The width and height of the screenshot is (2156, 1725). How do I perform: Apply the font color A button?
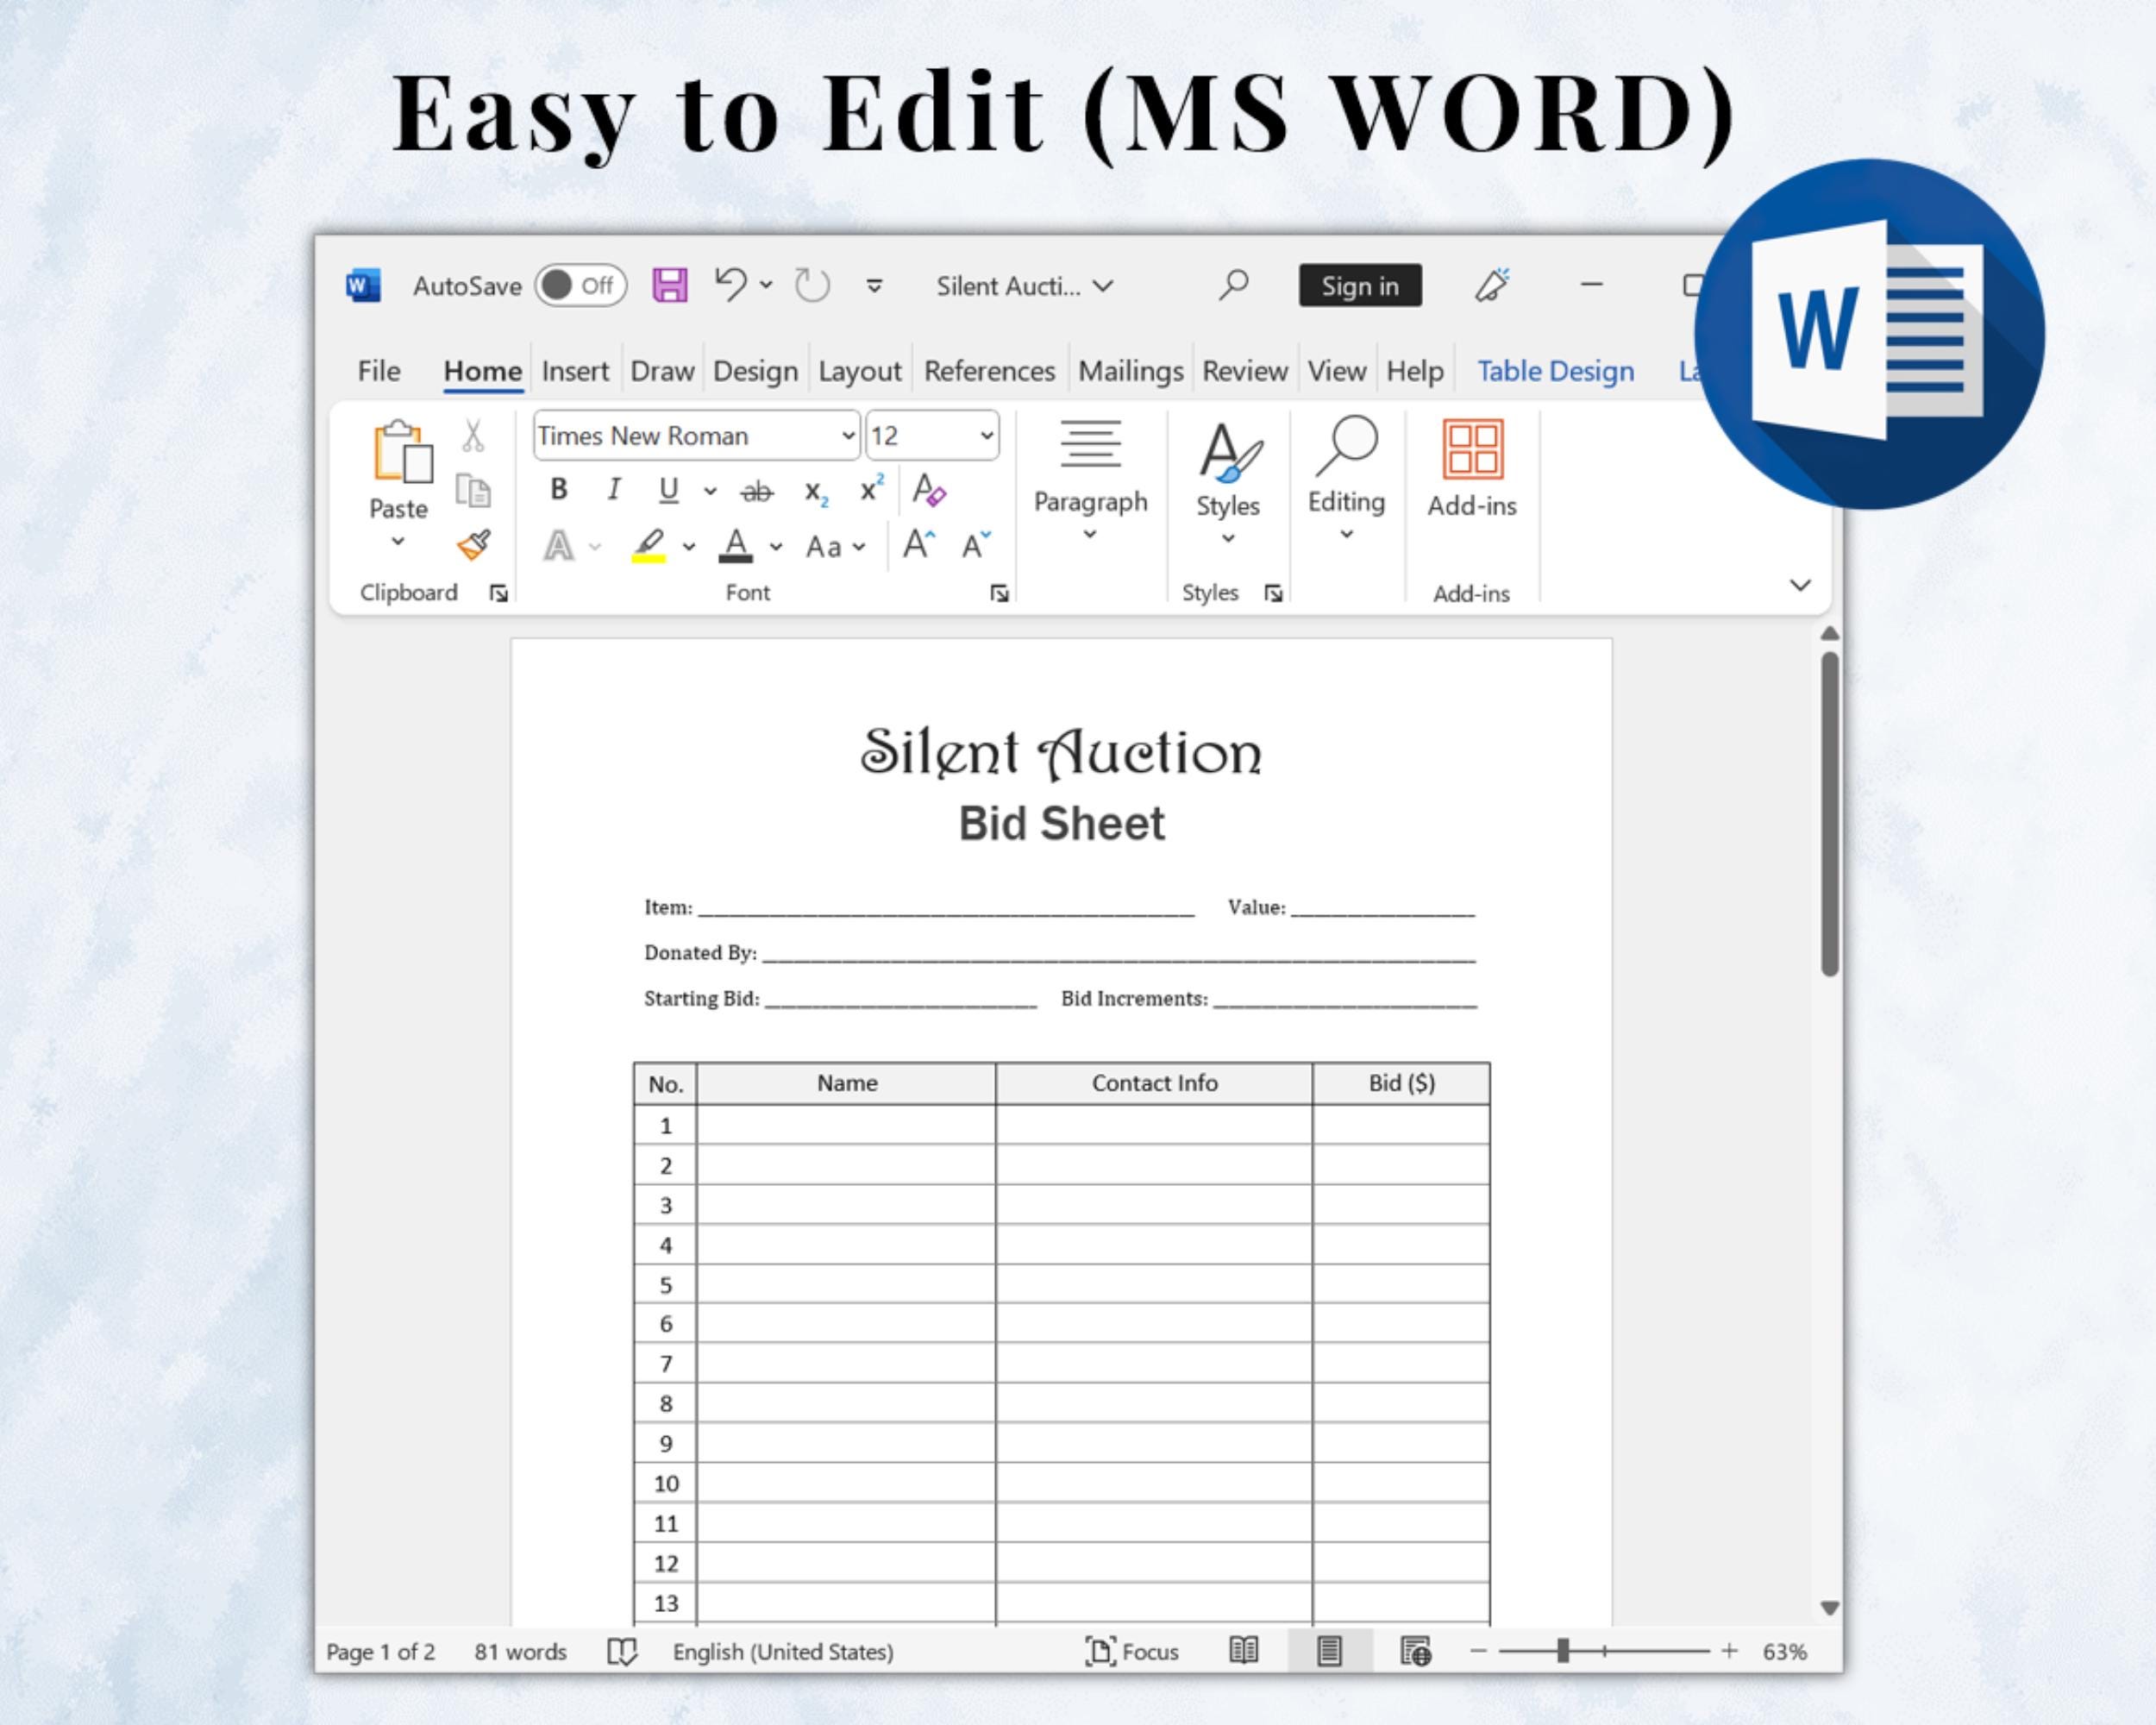tap(736, 546)
